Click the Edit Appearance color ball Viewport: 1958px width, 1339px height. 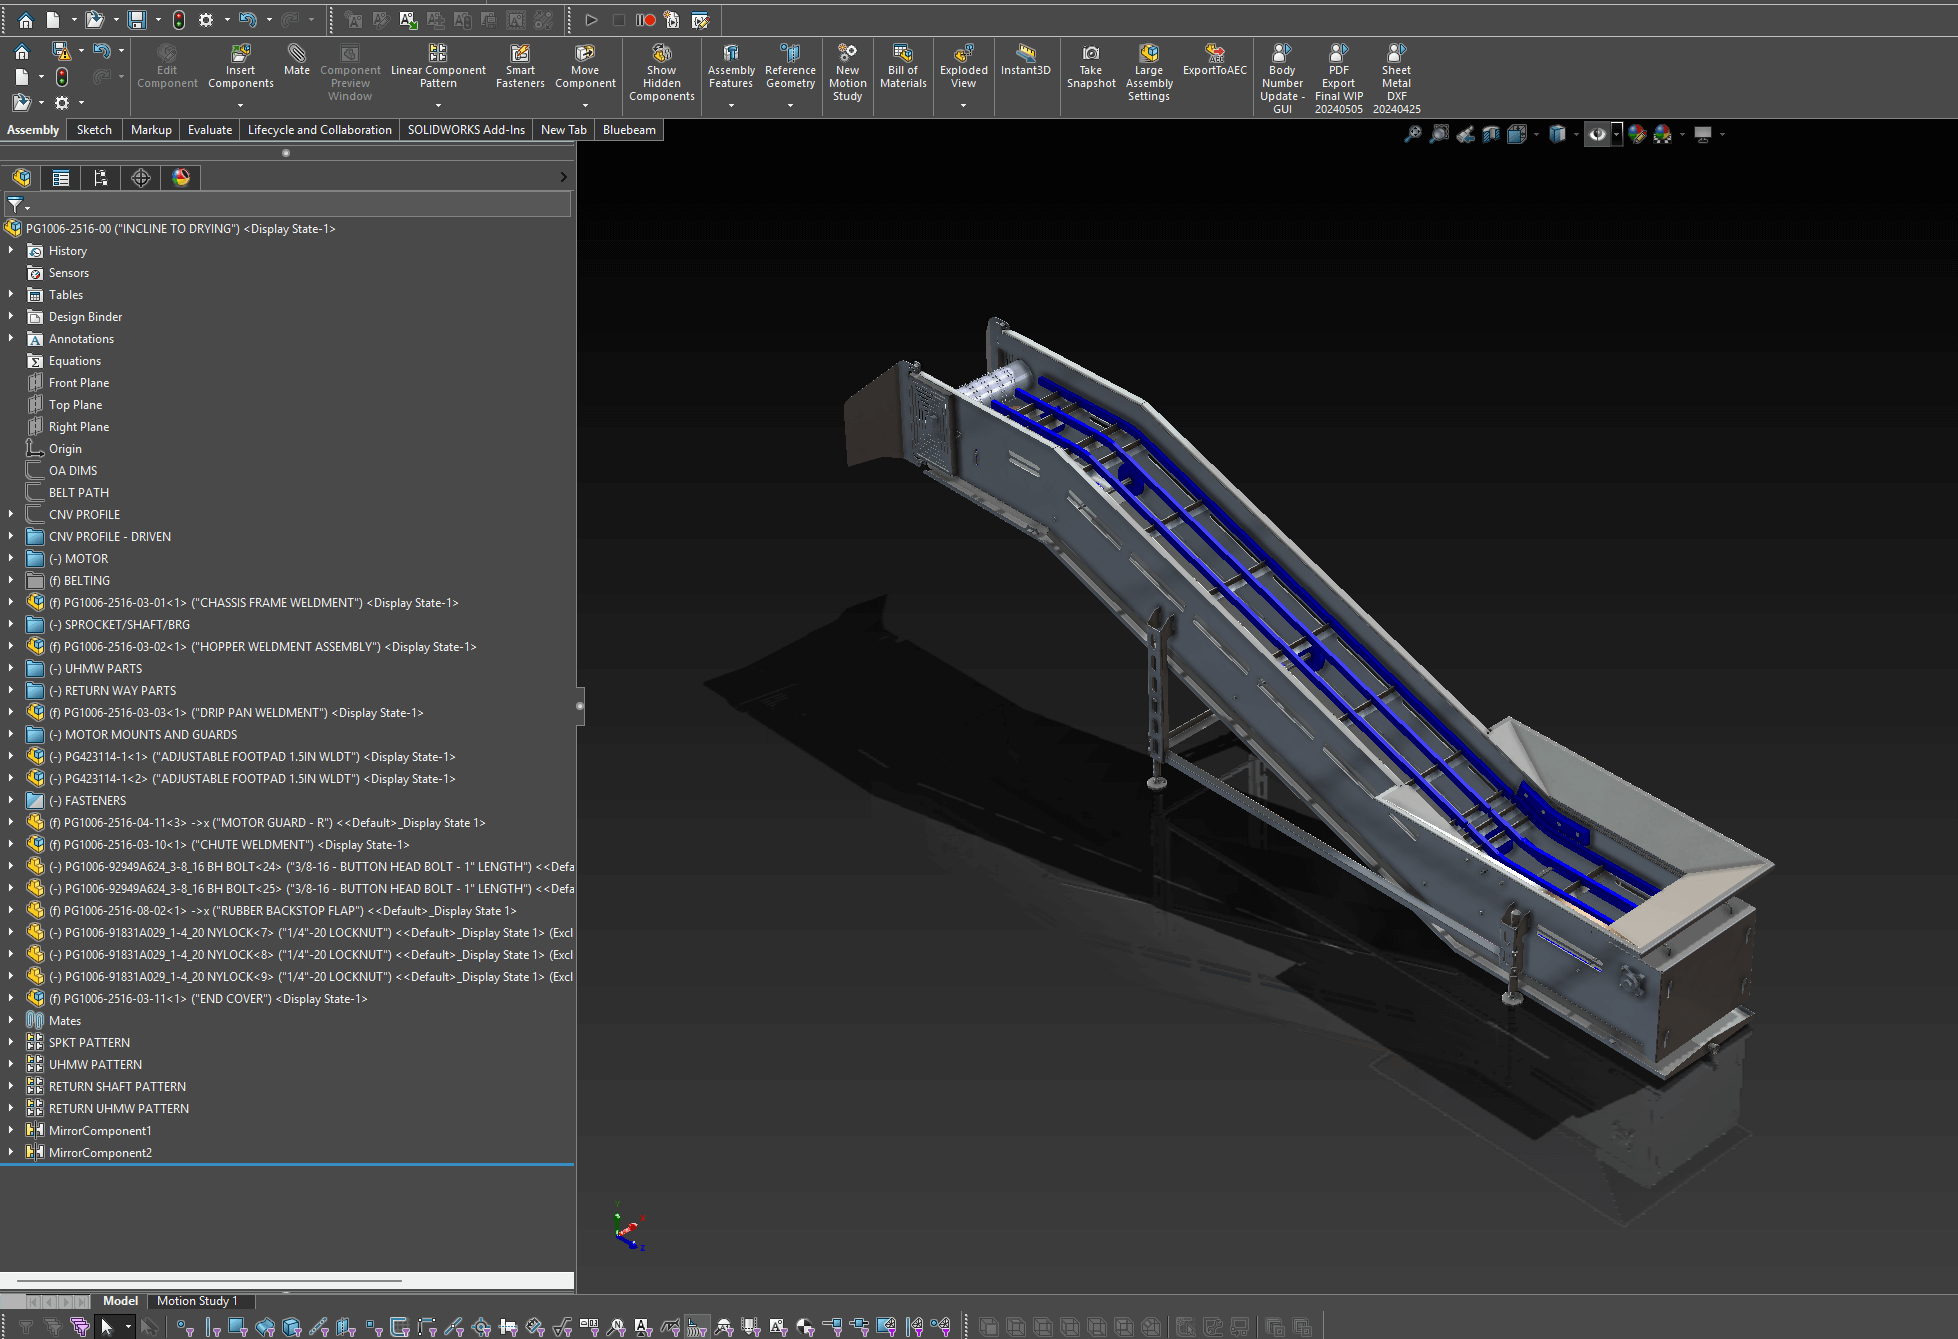pos(1636,134)
